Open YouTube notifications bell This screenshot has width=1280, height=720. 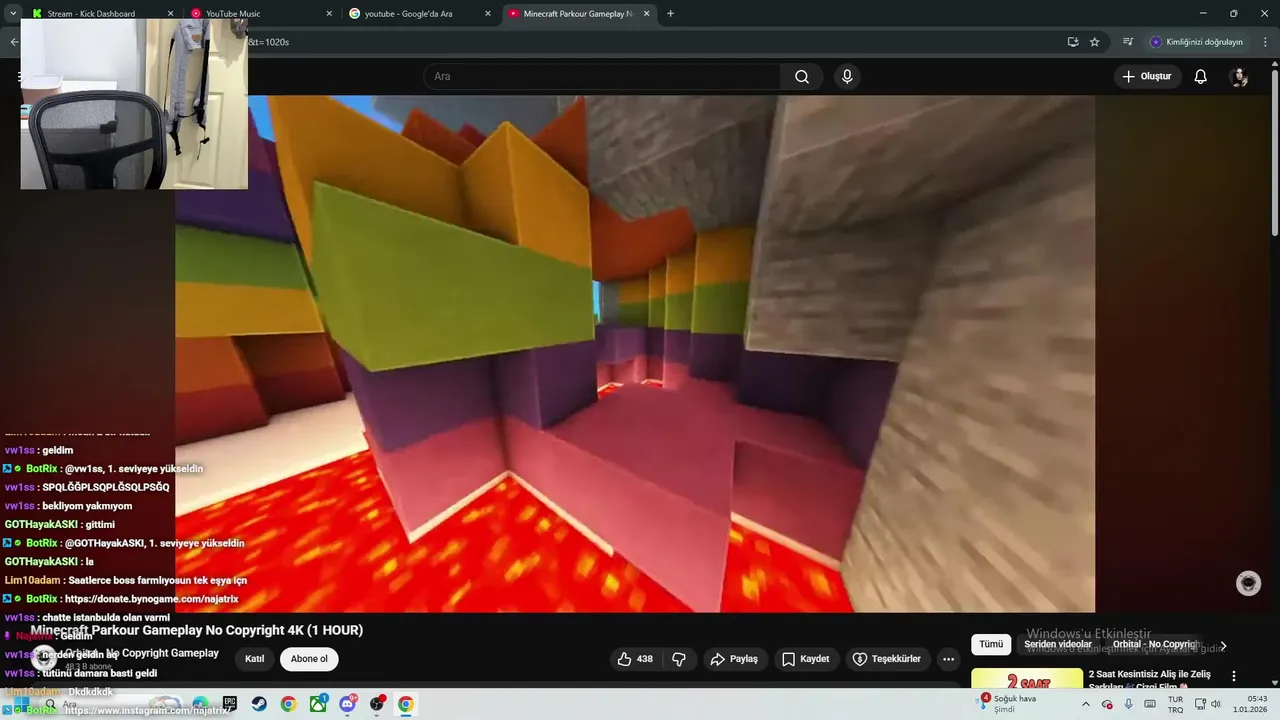tap(1201, 77)
